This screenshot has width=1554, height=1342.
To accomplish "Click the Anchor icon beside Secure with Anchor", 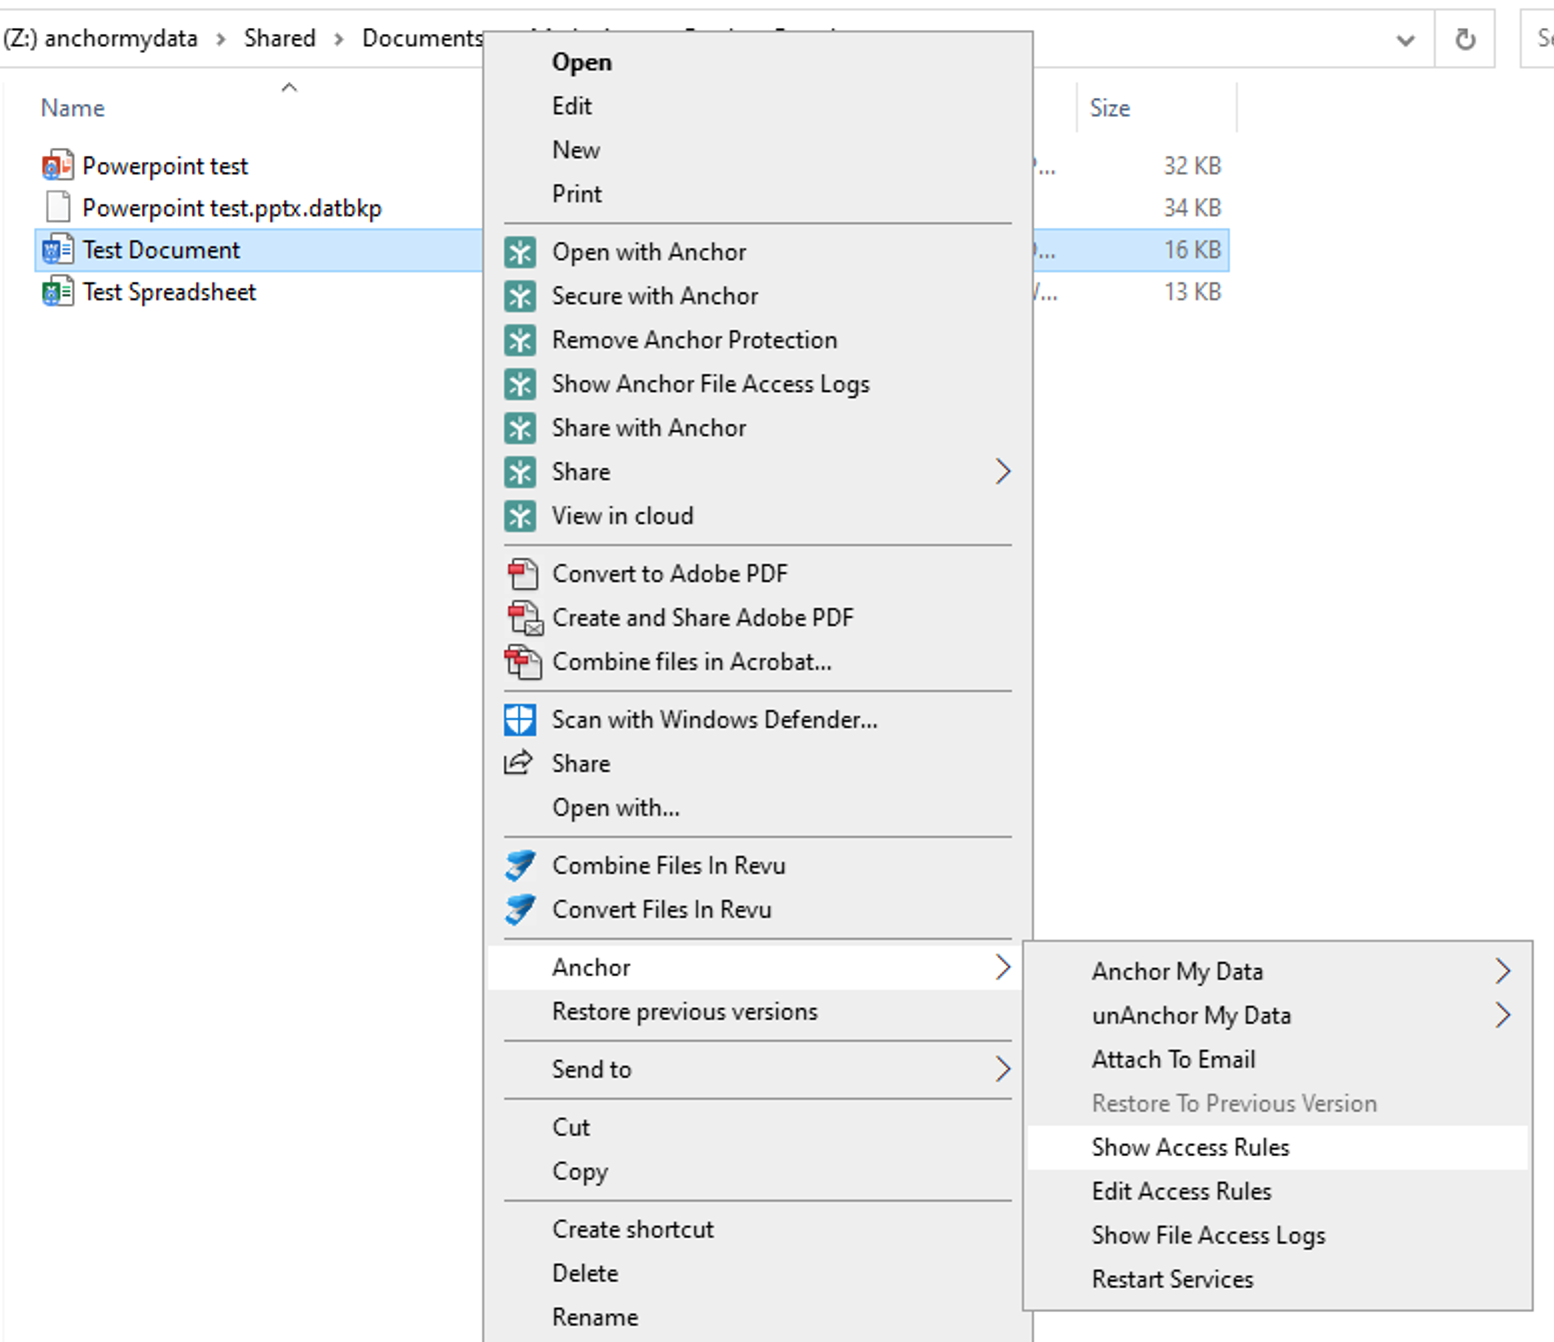I will (520, 296).
